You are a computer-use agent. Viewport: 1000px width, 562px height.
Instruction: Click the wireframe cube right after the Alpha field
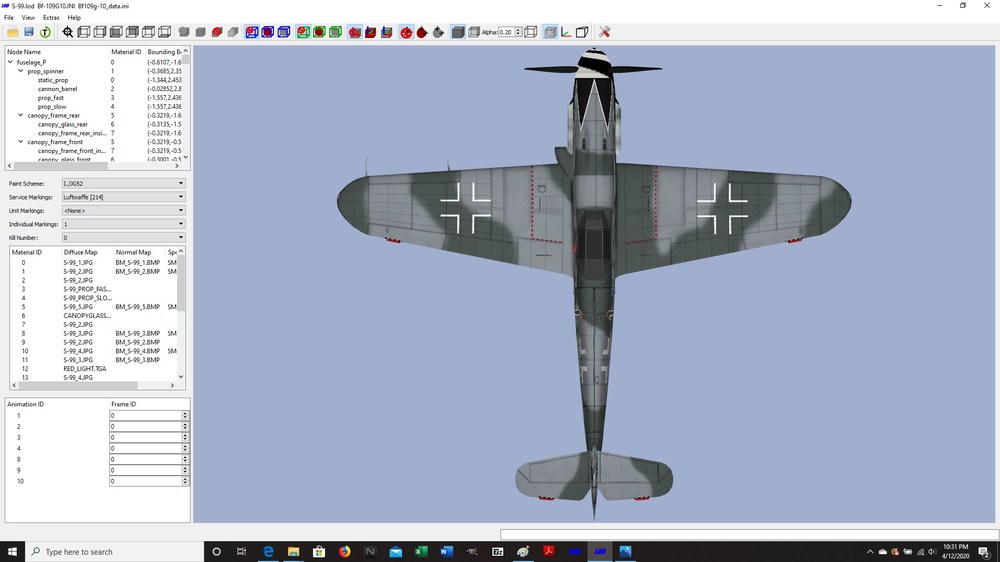tap(531, 32)
